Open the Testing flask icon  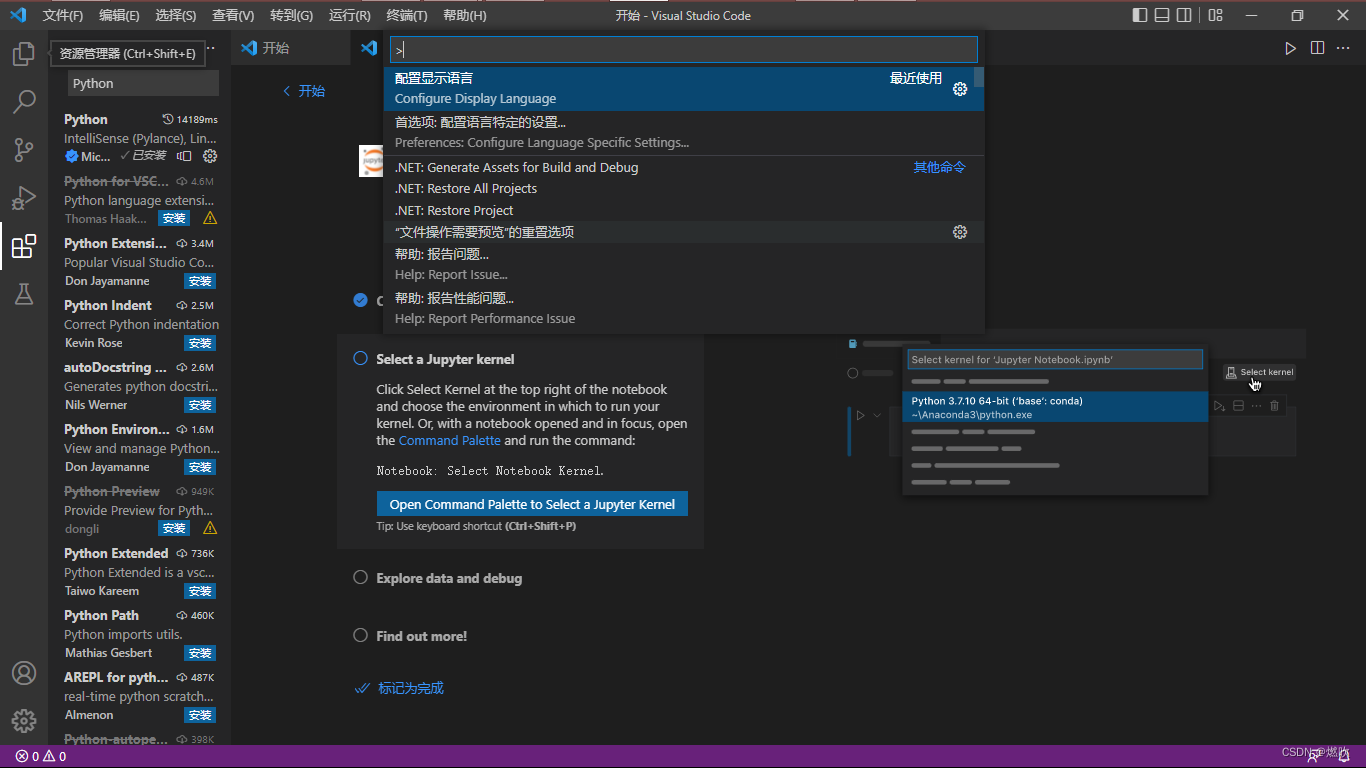(x=23, y=293)
